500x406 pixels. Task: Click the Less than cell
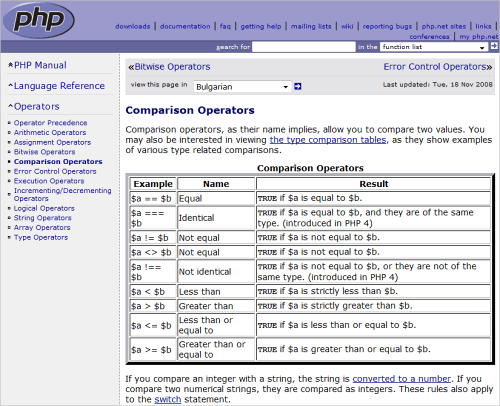[x=216, y=292]
